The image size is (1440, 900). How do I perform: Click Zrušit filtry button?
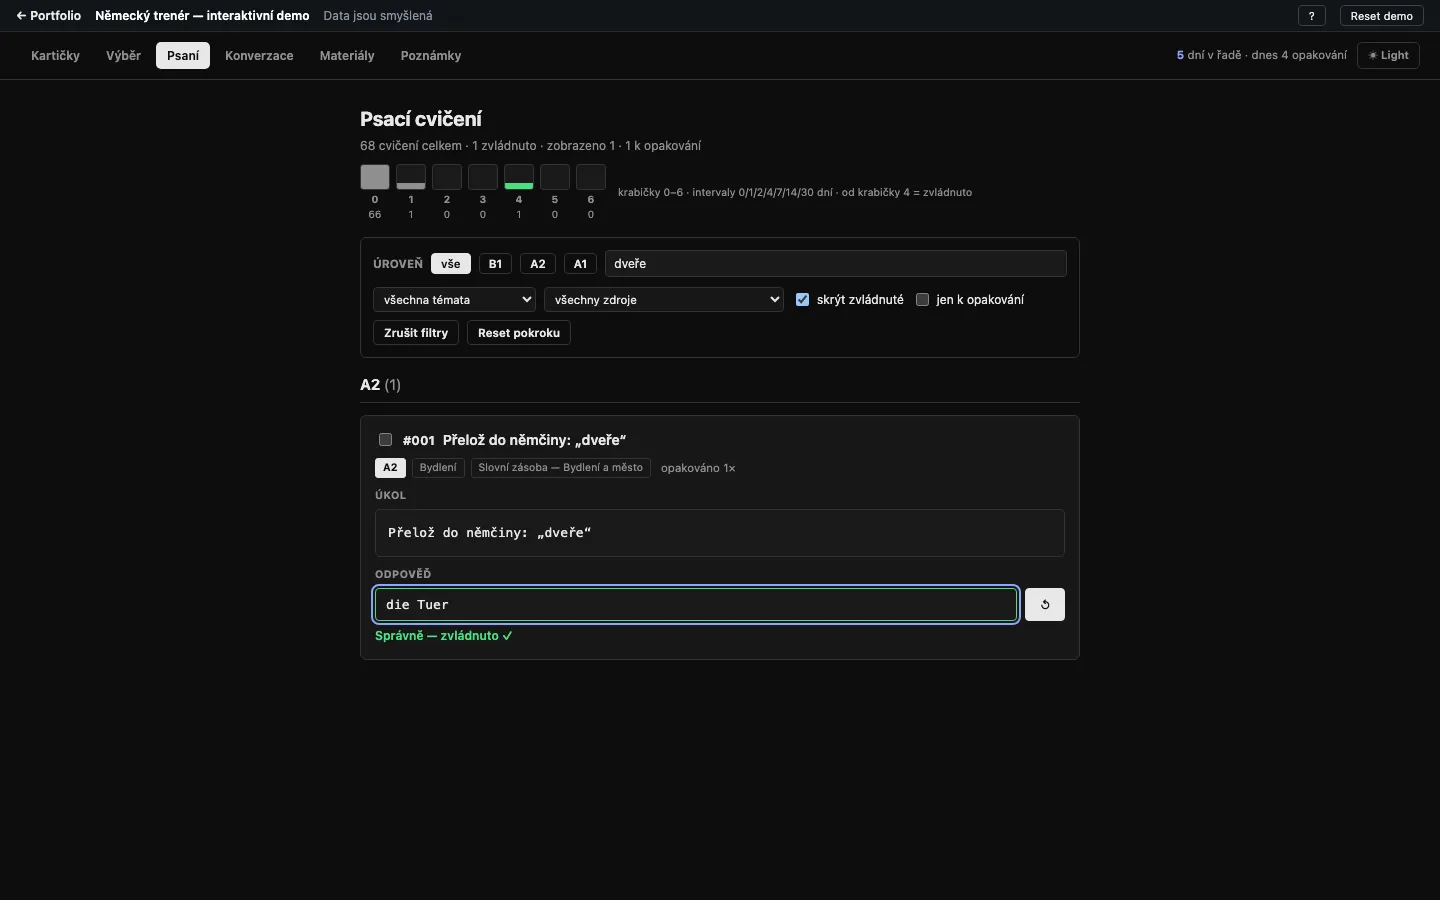(416, 333)
